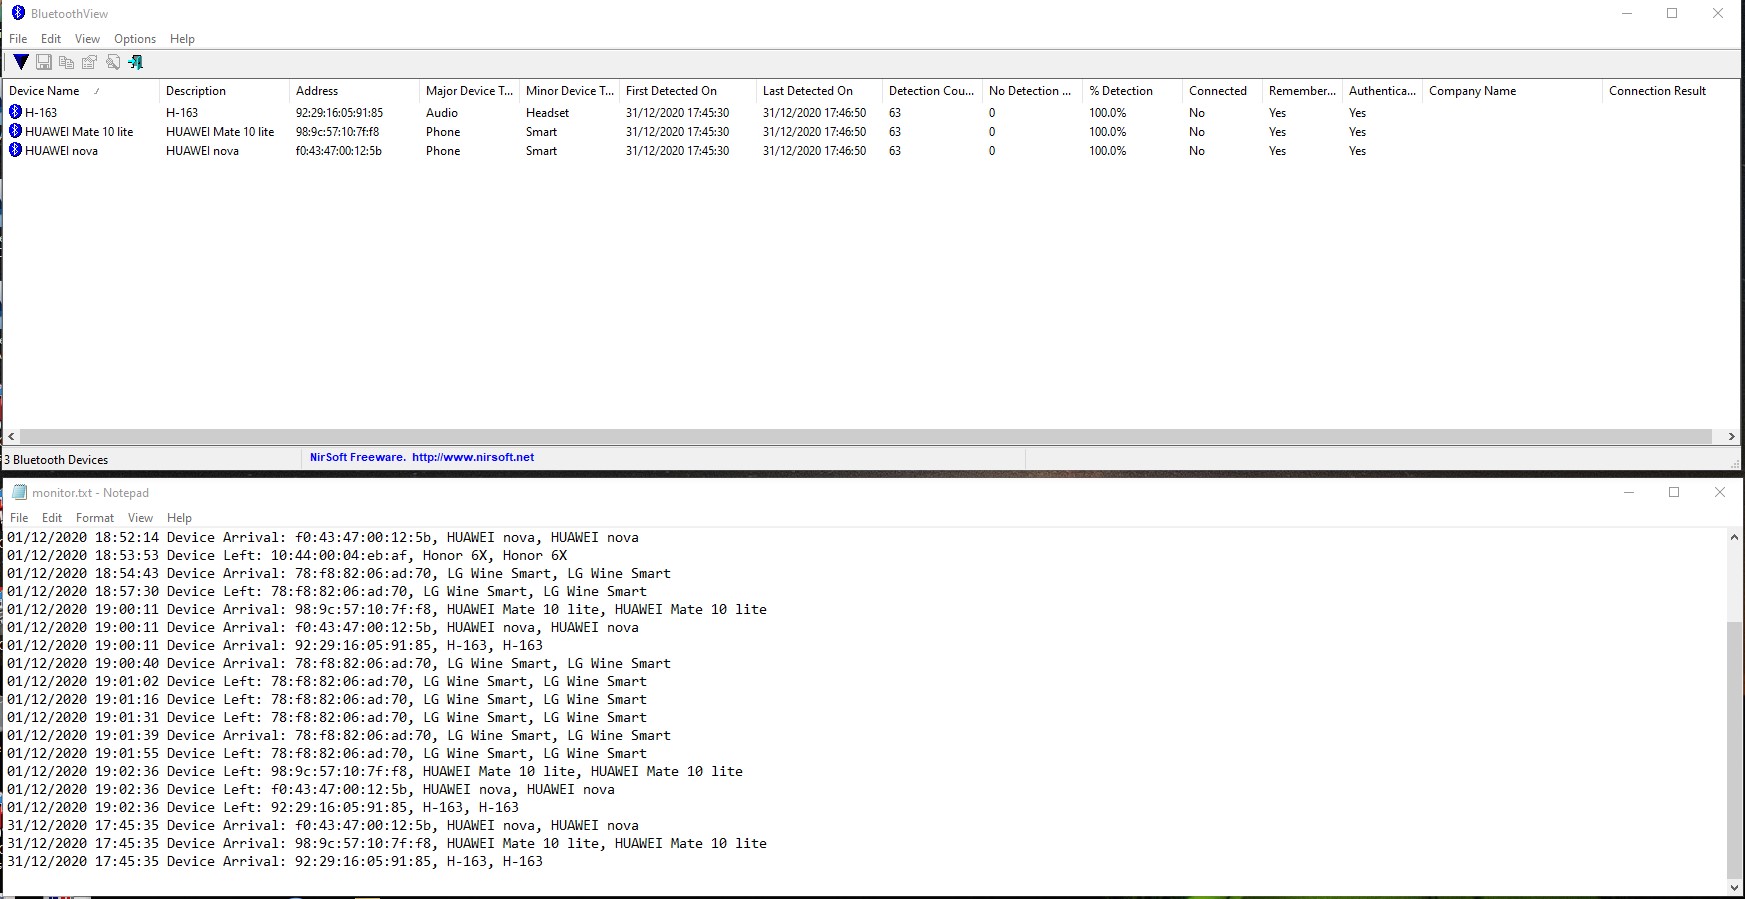Click right arrow of BluetoothView horizontal scrollbar
The height and width of the screenshot is (899, 1745).
[1731, 436]
